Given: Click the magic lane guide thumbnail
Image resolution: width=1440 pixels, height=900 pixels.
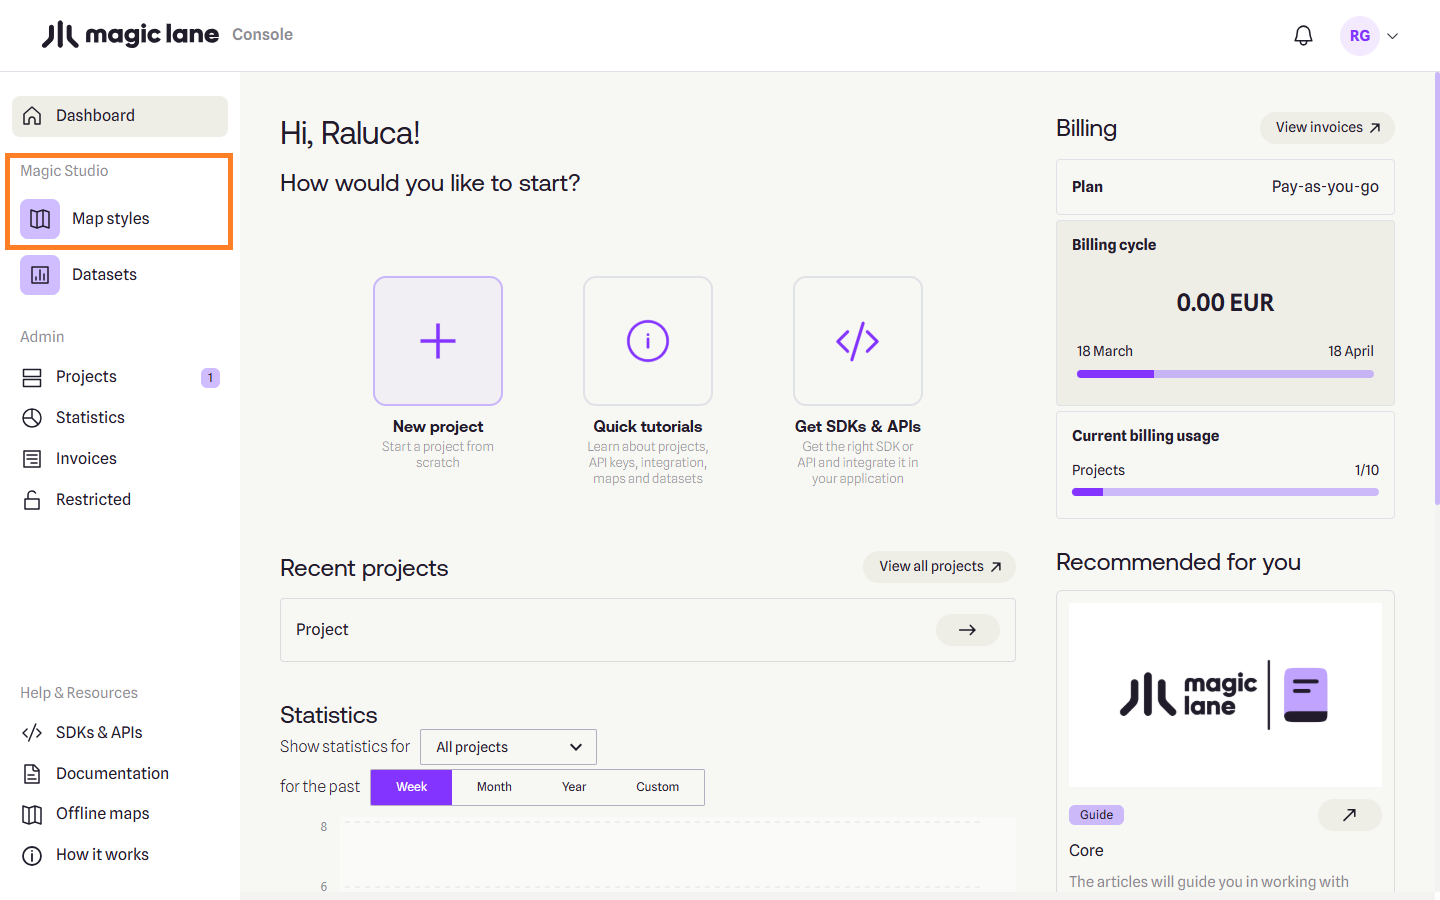Looking at the screenshot, I should [x=1225, y=695].
